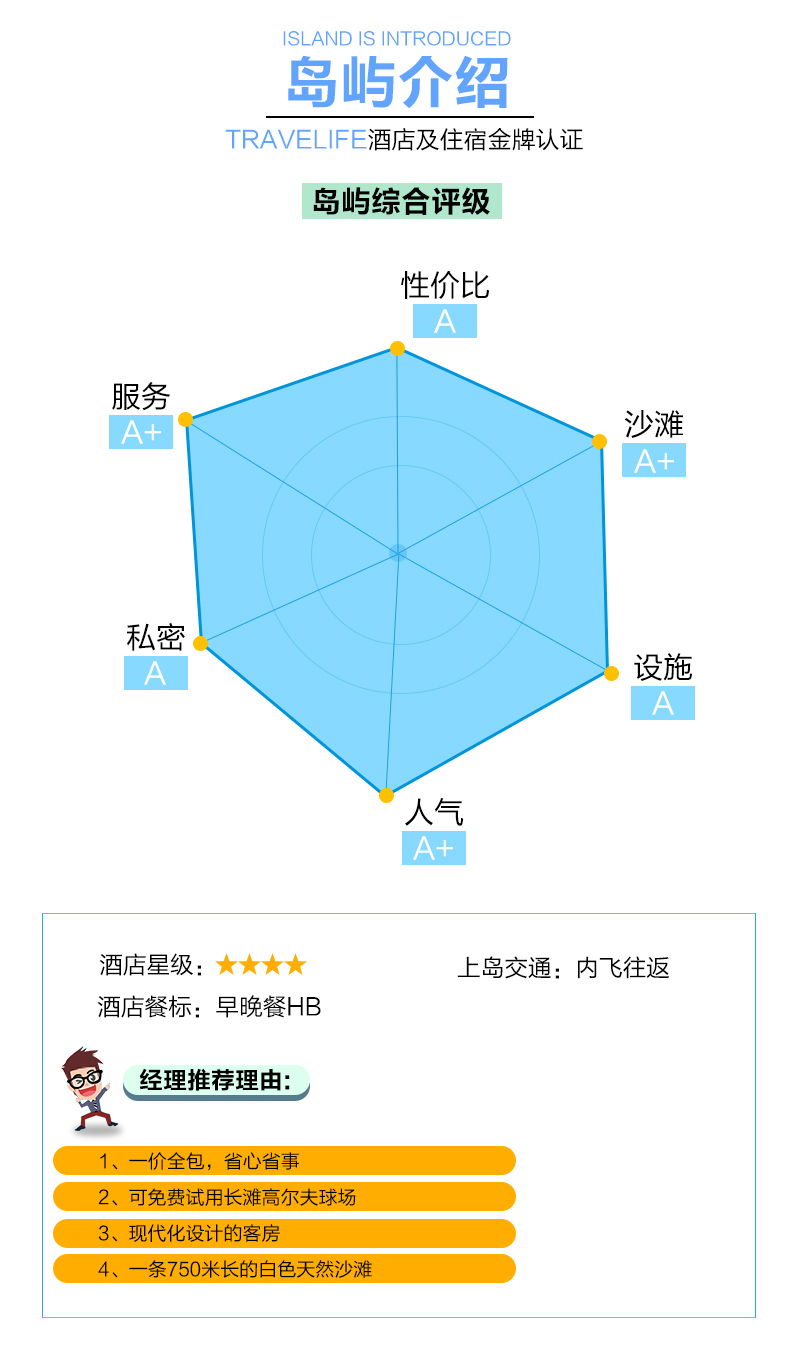
Task: Click the 一价全包，省心省事 orange bar
Action: [284, 1161]
